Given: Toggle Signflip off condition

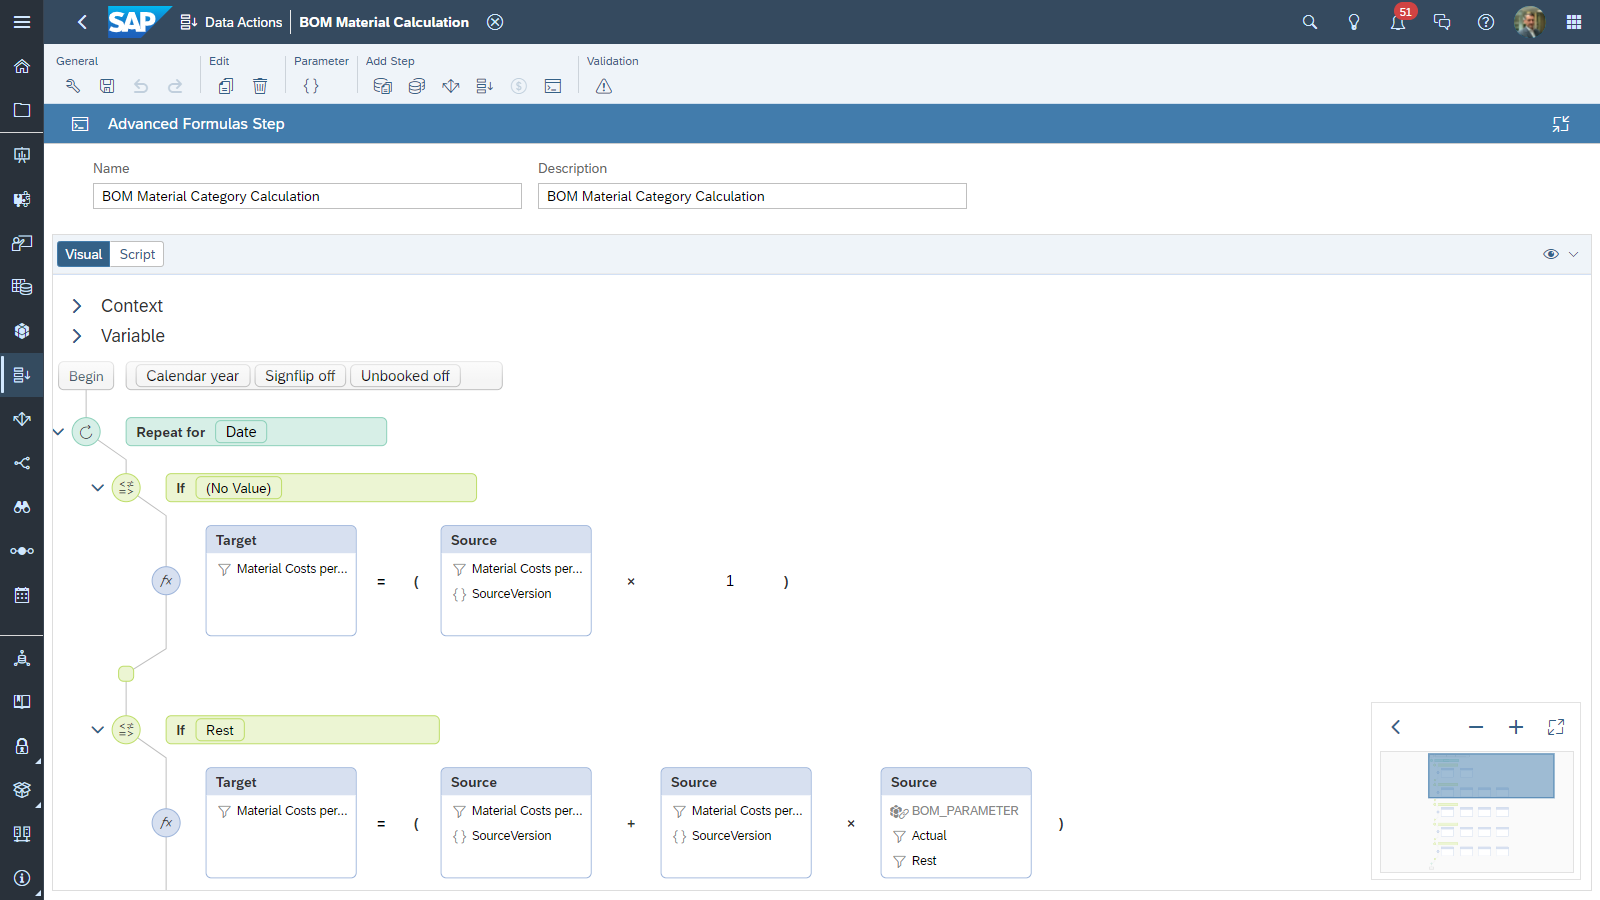Looking at the screenshot, I should click(x=300, y=375).
